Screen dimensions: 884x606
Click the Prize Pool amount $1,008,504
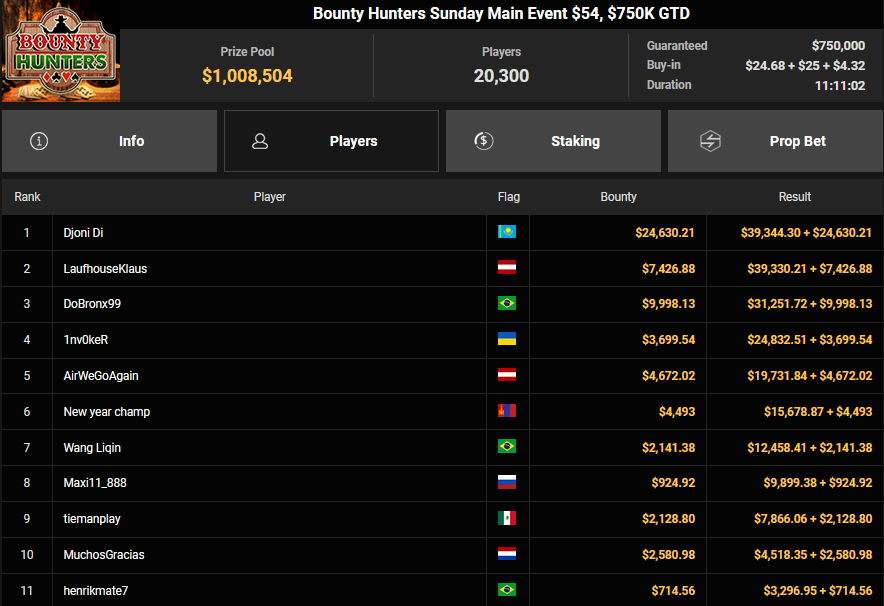pyautogui.click(x=247, y=76)
